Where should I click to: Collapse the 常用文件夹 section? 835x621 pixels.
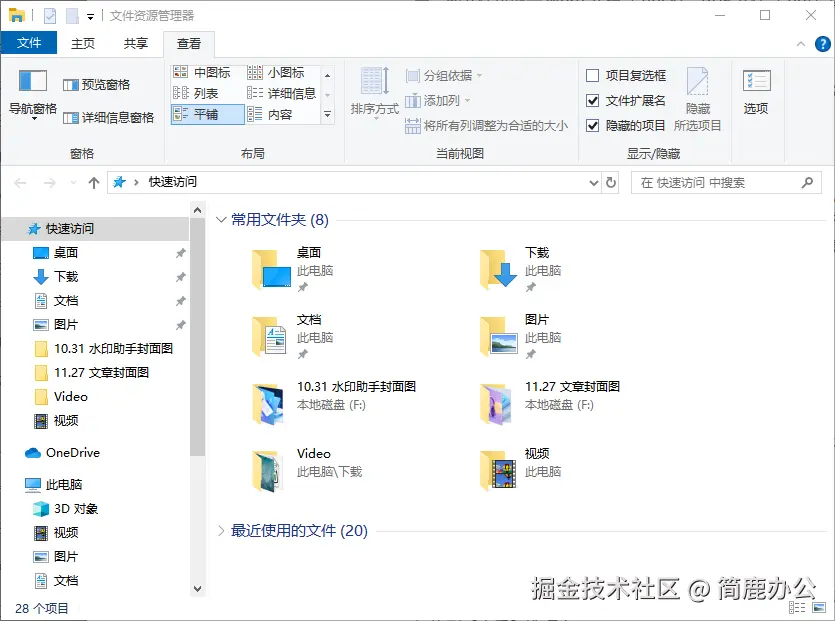pos(222,219)
